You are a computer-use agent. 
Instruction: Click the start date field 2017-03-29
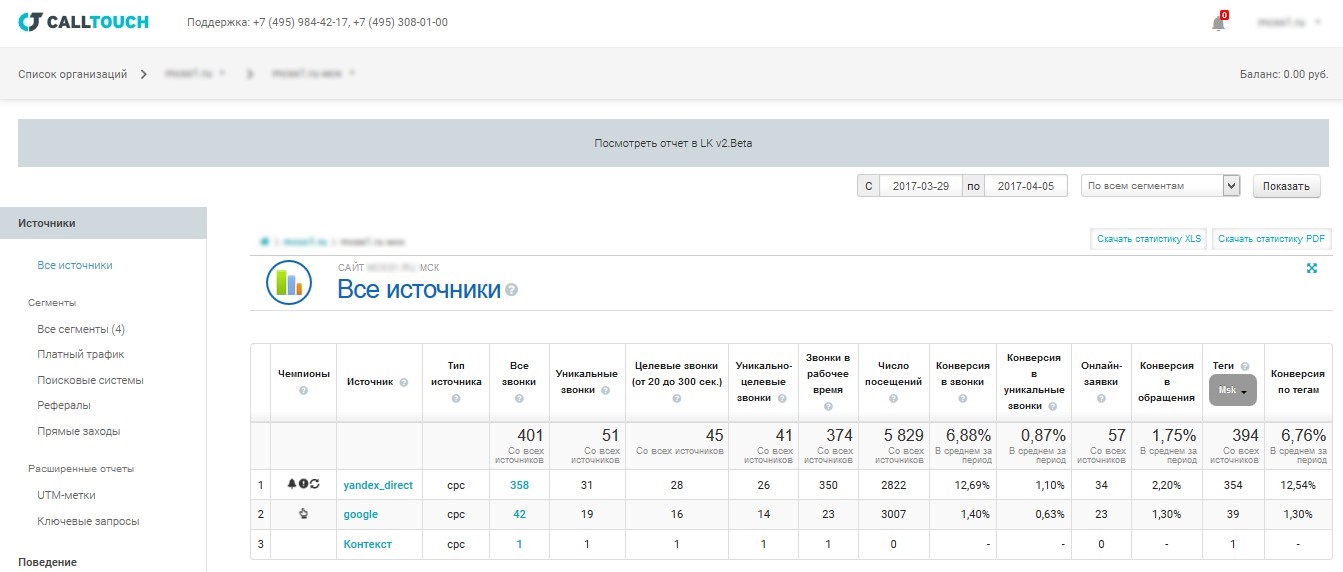click(920, 186)
